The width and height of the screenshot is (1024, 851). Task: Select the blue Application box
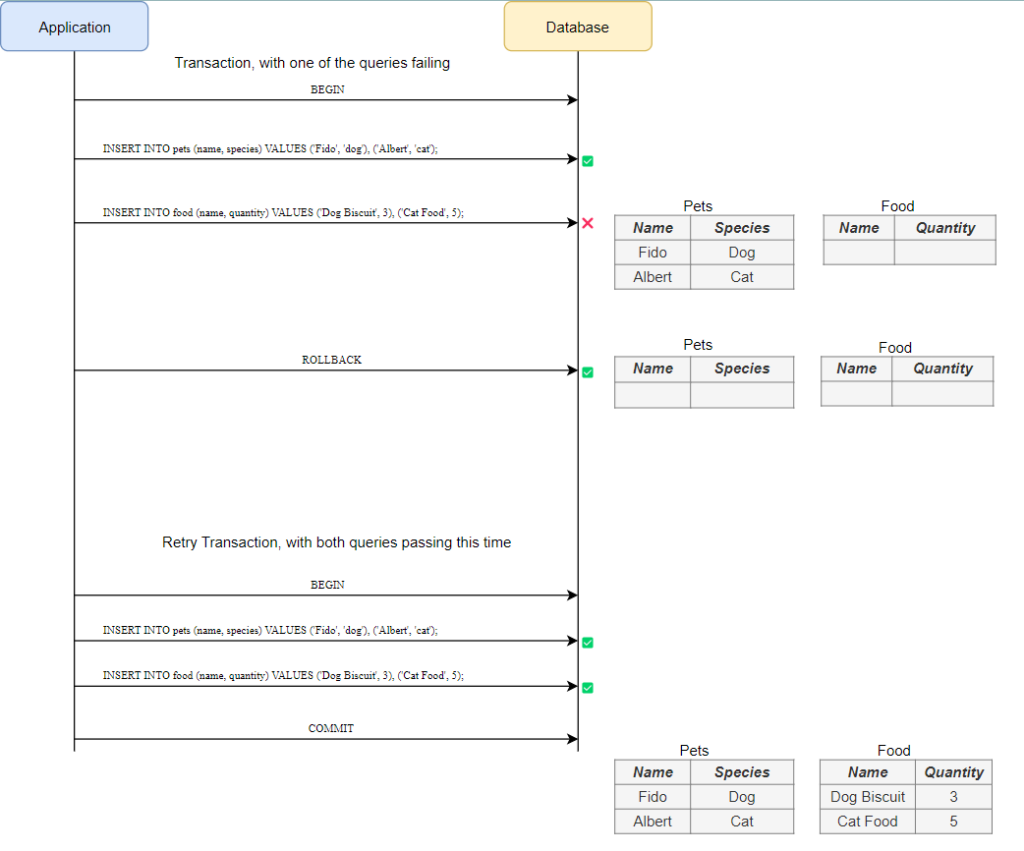click(74, 27)
